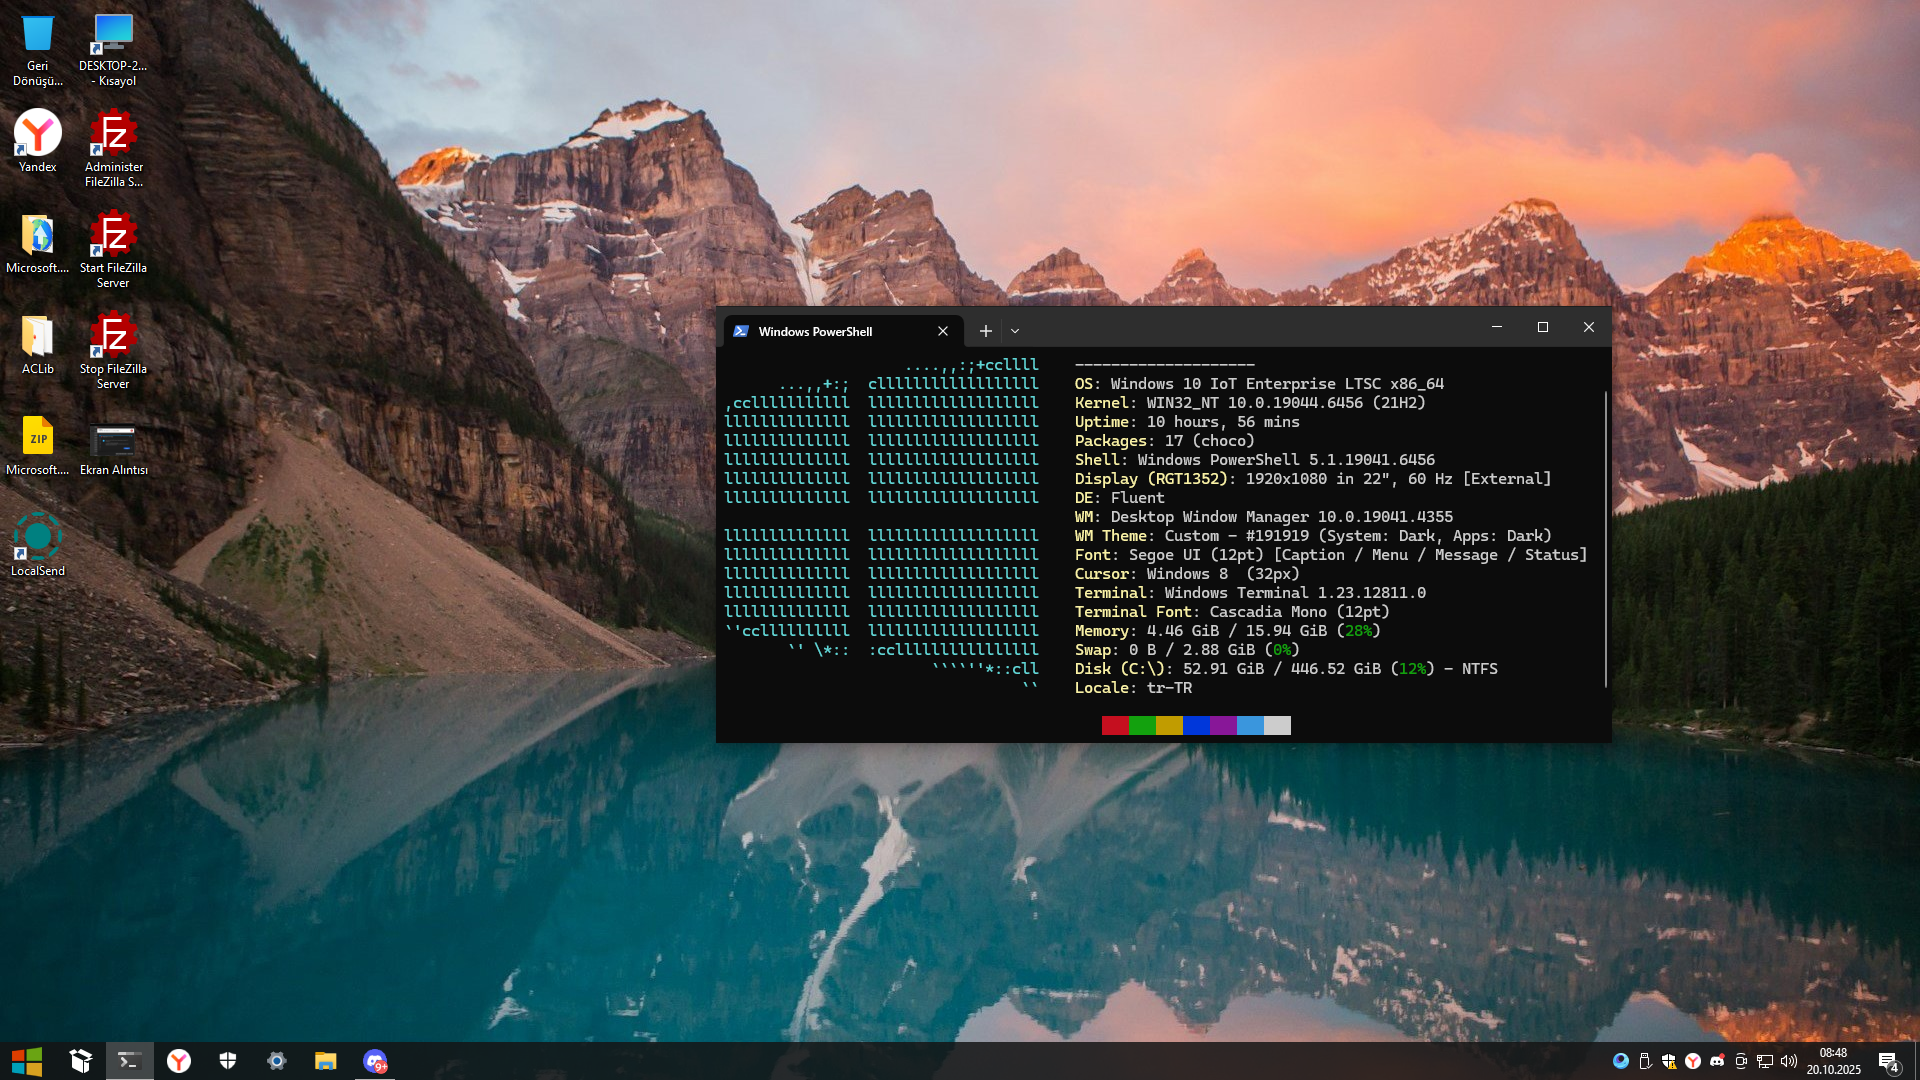Viewport: 1920px width, 1080px height.
Task: Click the 'Font: Segoe UI (12pt)' line
Action: [x=1331, y=555]
